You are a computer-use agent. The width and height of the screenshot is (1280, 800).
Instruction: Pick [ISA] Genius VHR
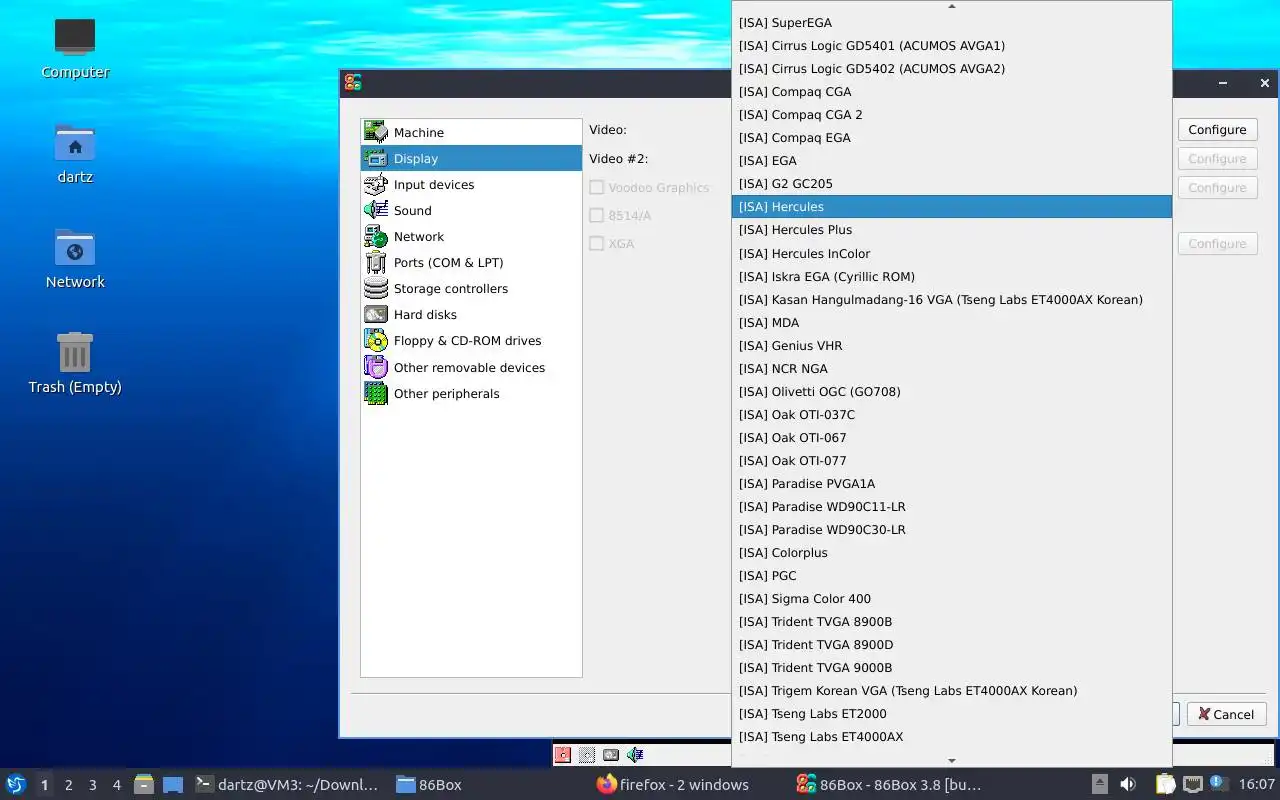point(952,345)
